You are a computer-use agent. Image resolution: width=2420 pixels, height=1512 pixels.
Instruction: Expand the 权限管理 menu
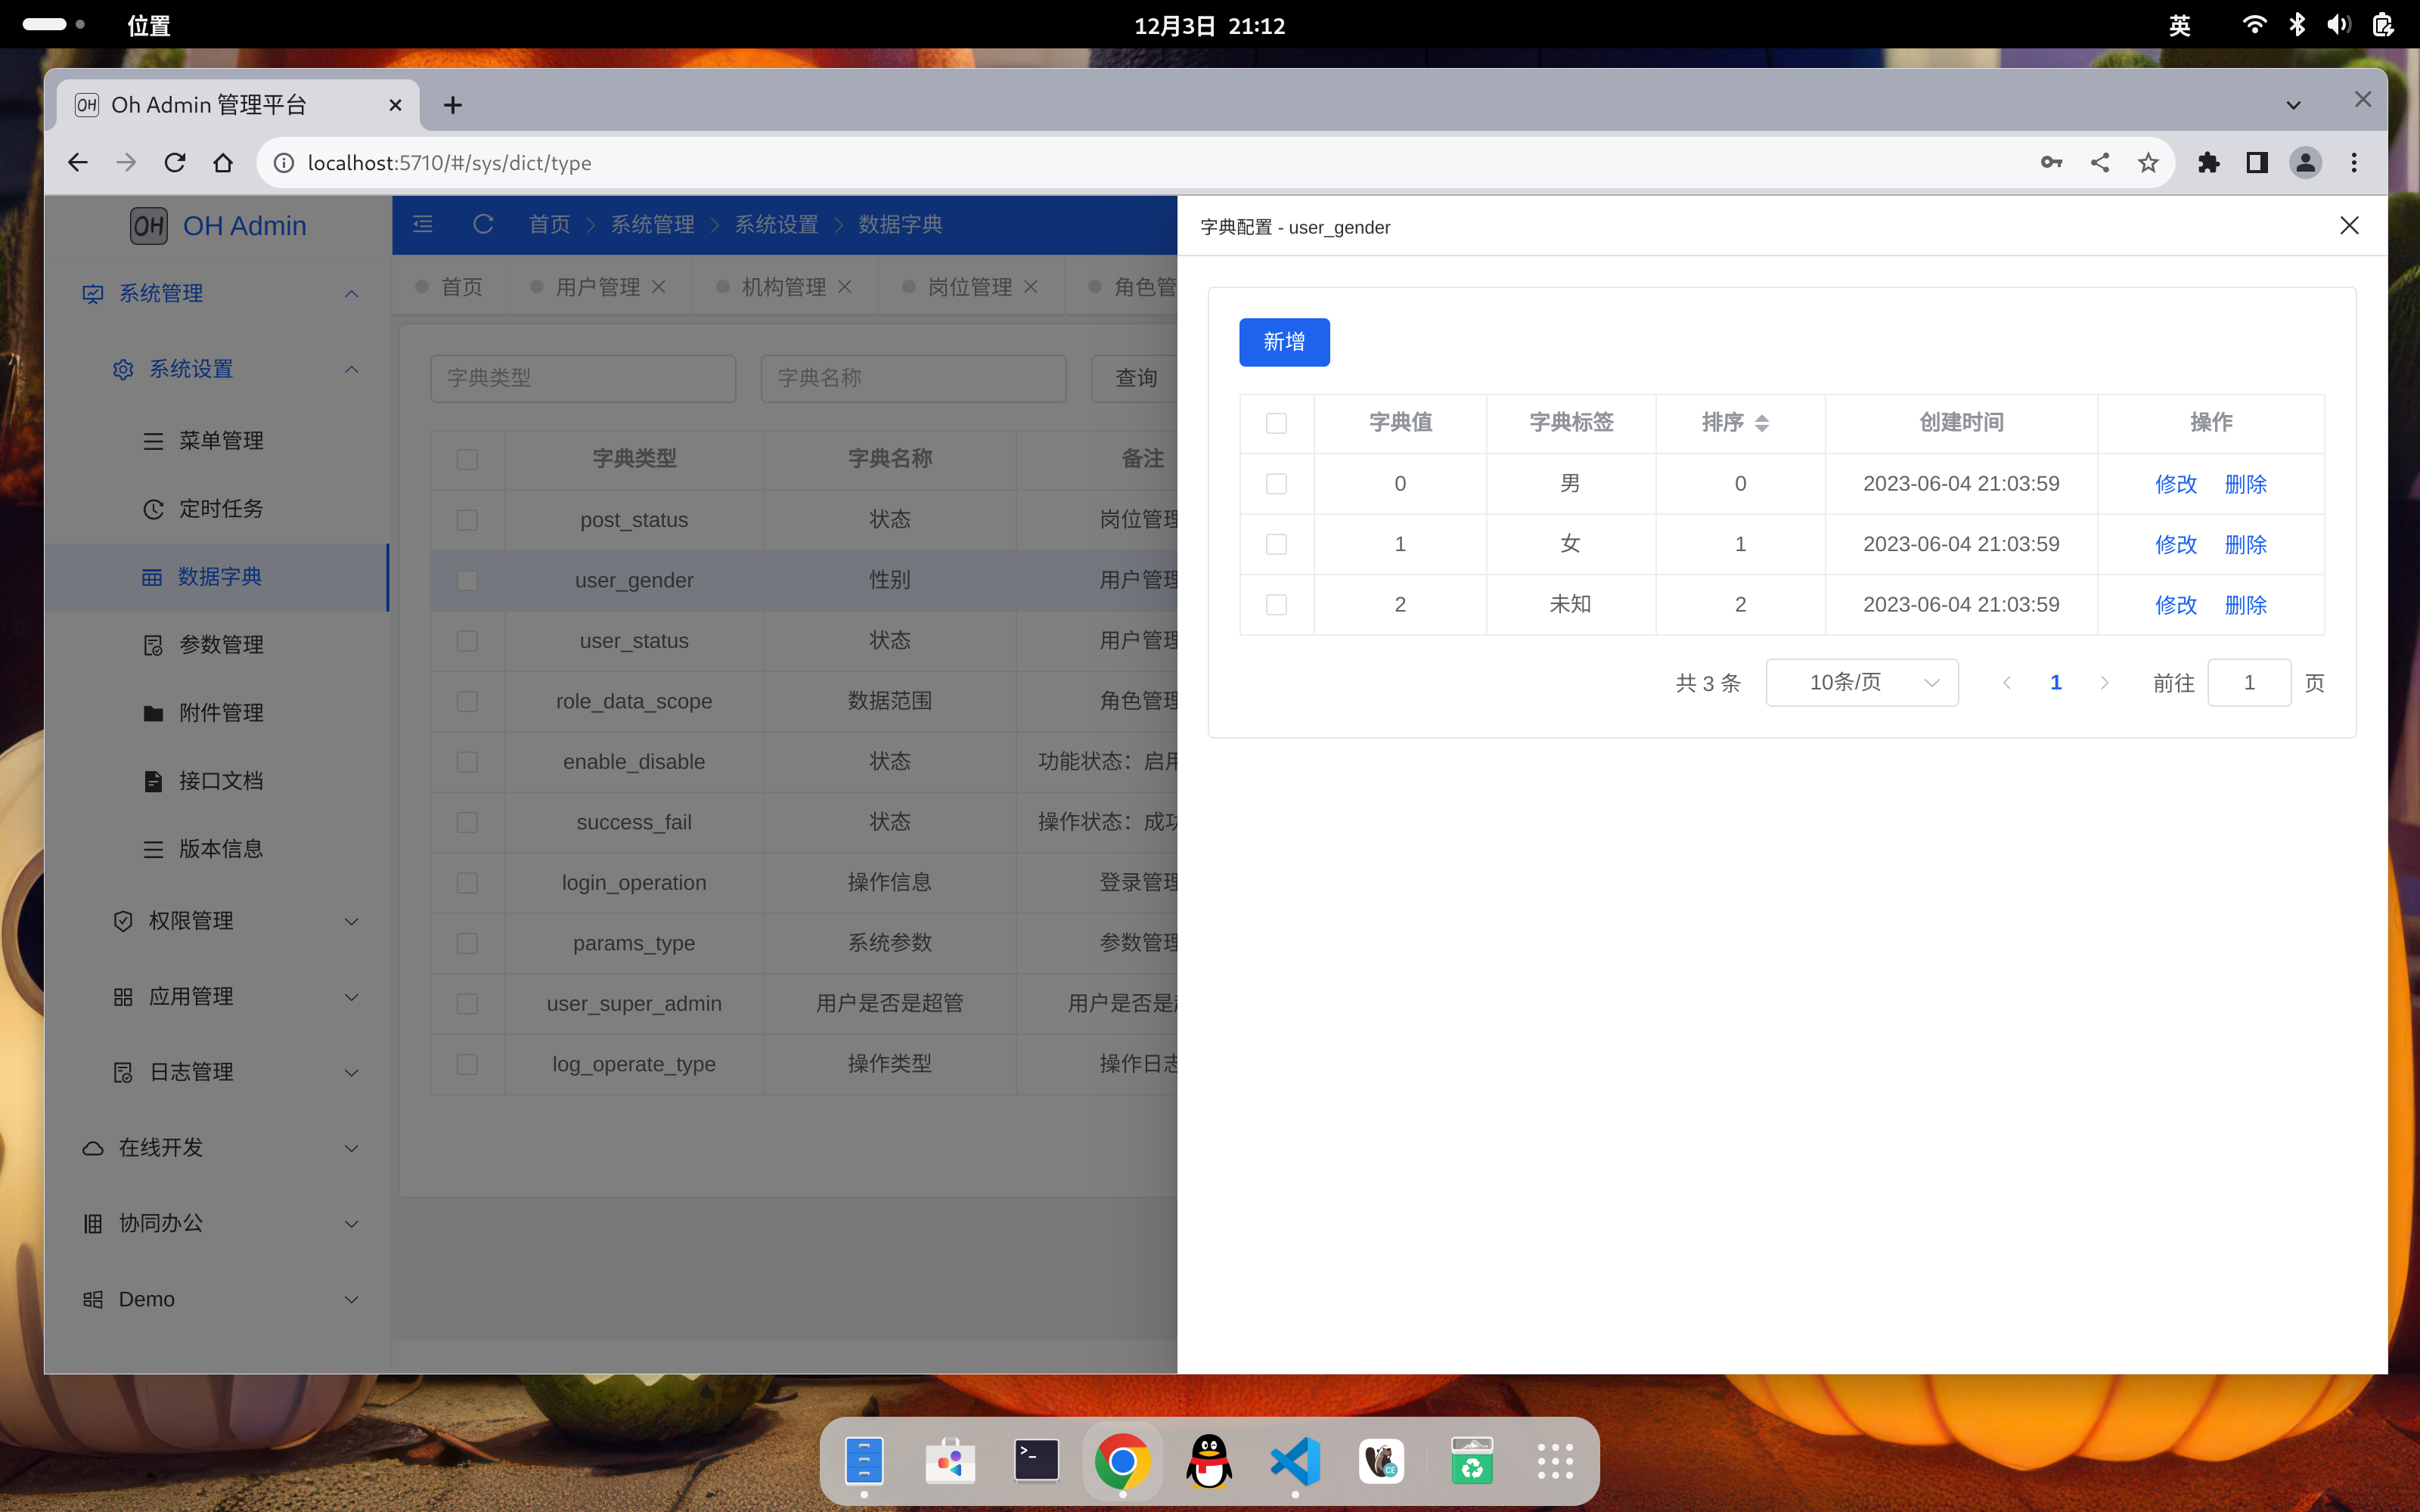coord(217,921)
